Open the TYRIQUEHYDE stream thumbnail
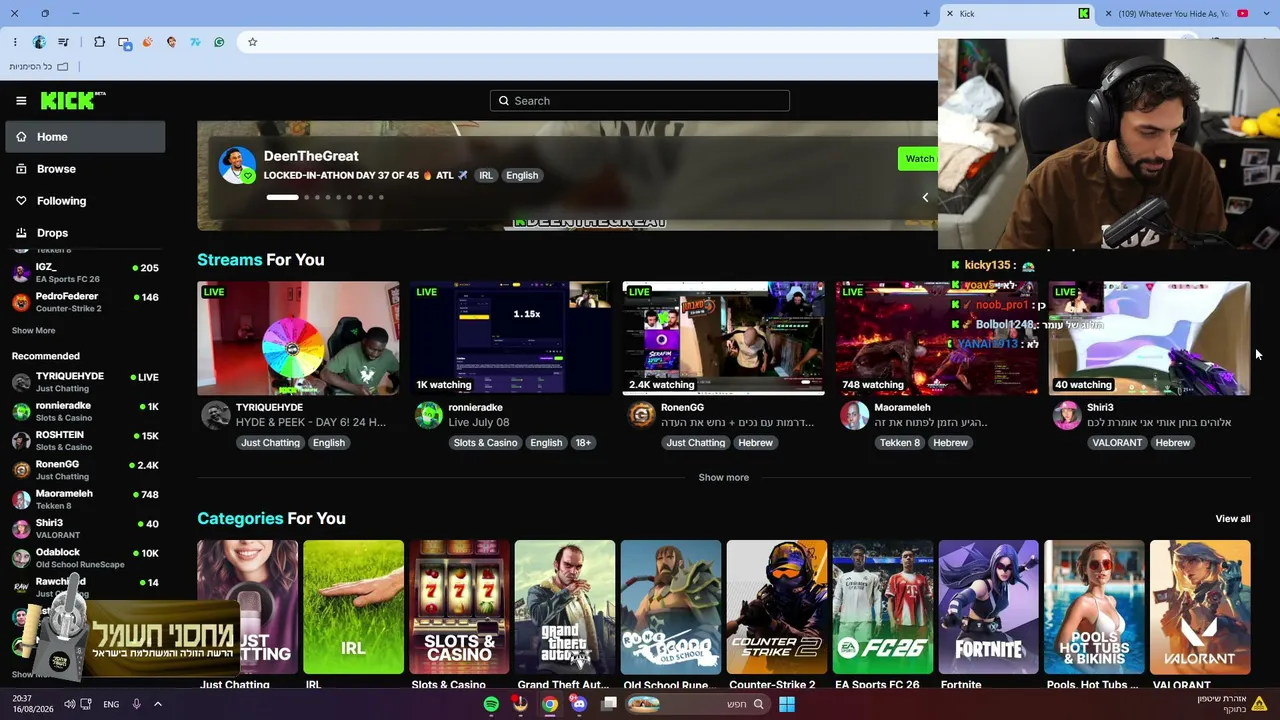The image size is (1280, 720). pyautogui.click(x=298, y=338)
